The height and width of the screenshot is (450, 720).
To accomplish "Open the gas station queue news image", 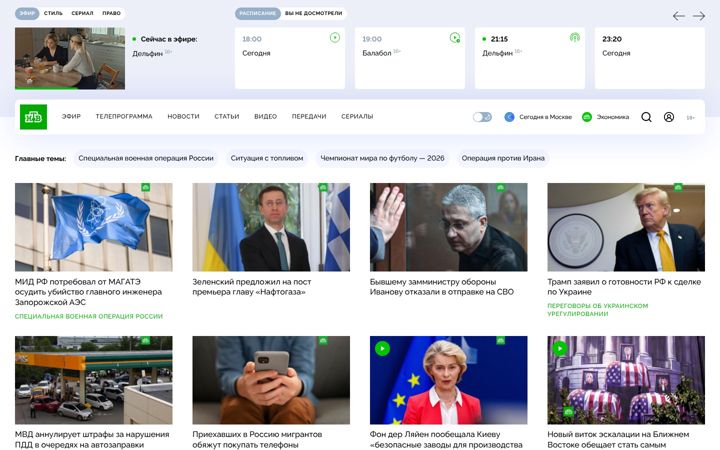I will (x=94, y=380).
